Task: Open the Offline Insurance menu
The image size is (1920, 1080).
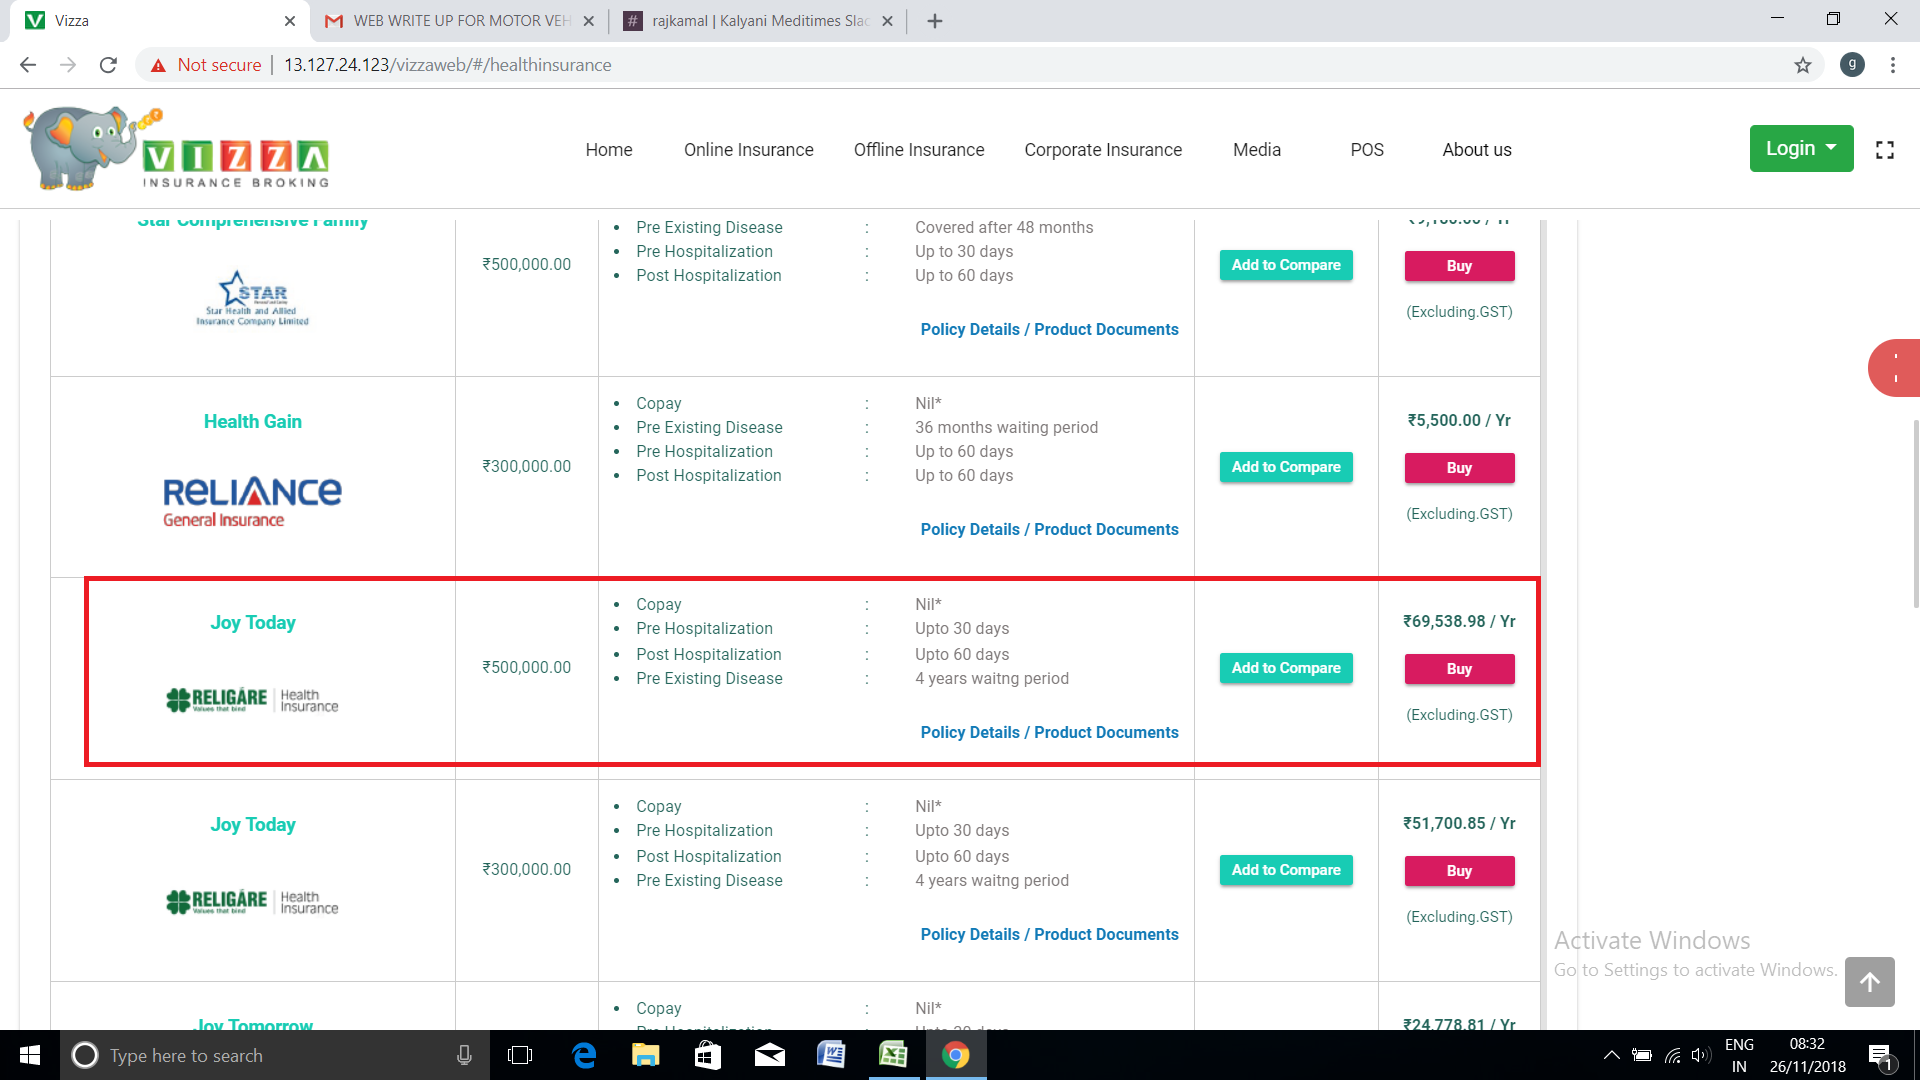Action: [919, 150]
